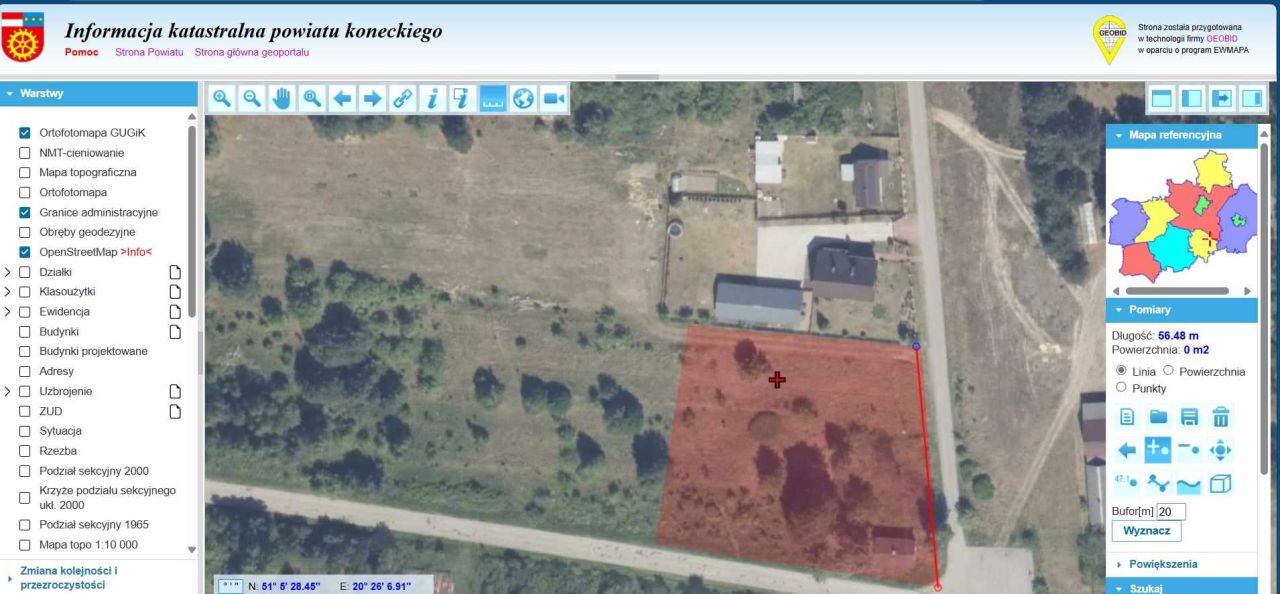The image size is (1280, 594).
Task: Click the chain link icon
Action: [x=402, y=99]
